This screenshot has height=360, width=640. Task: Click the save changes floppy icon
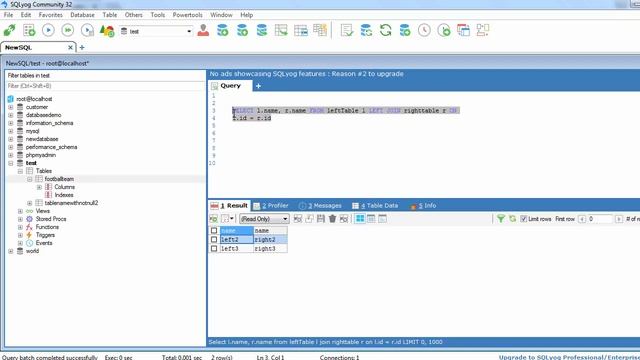pos(321,219)
